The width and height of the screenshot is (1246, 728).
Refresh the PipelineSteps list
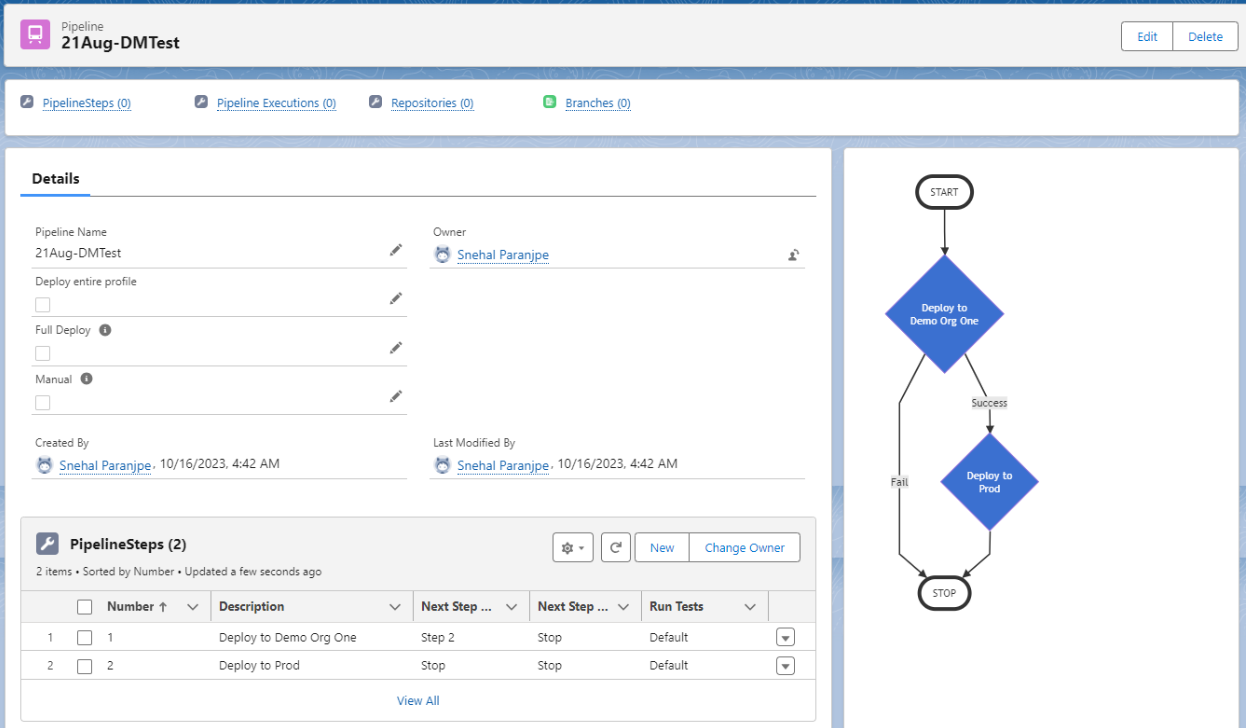616,547
